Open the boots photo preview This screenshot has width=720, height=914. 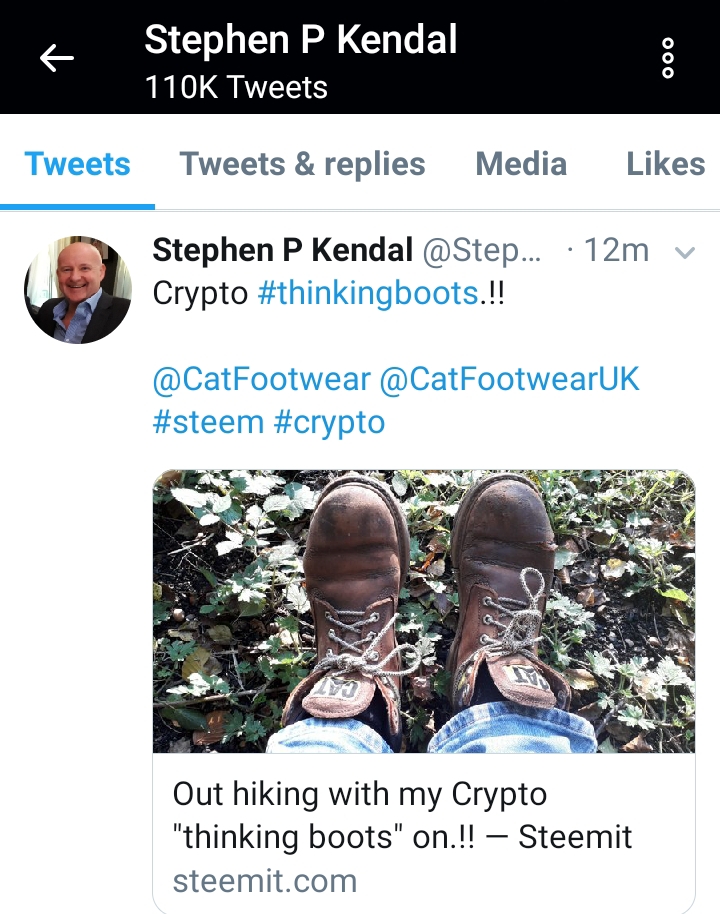point(424,611)
